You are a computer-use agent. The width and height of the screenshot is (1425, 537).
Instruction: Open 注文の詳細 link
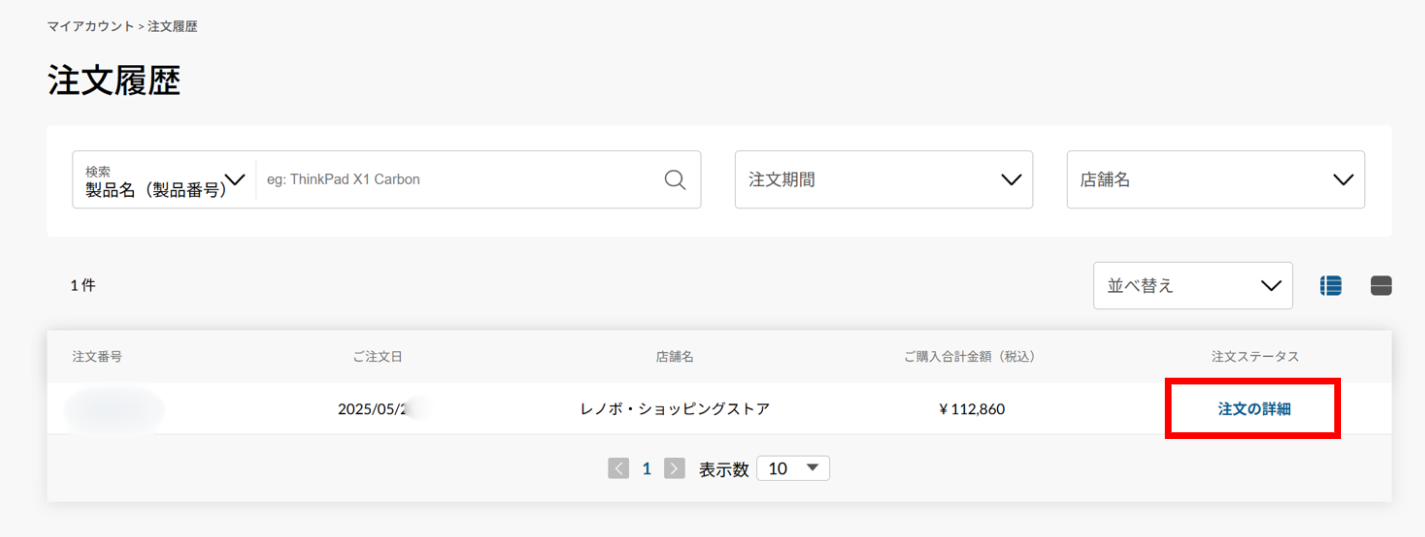click(1253, 408)
